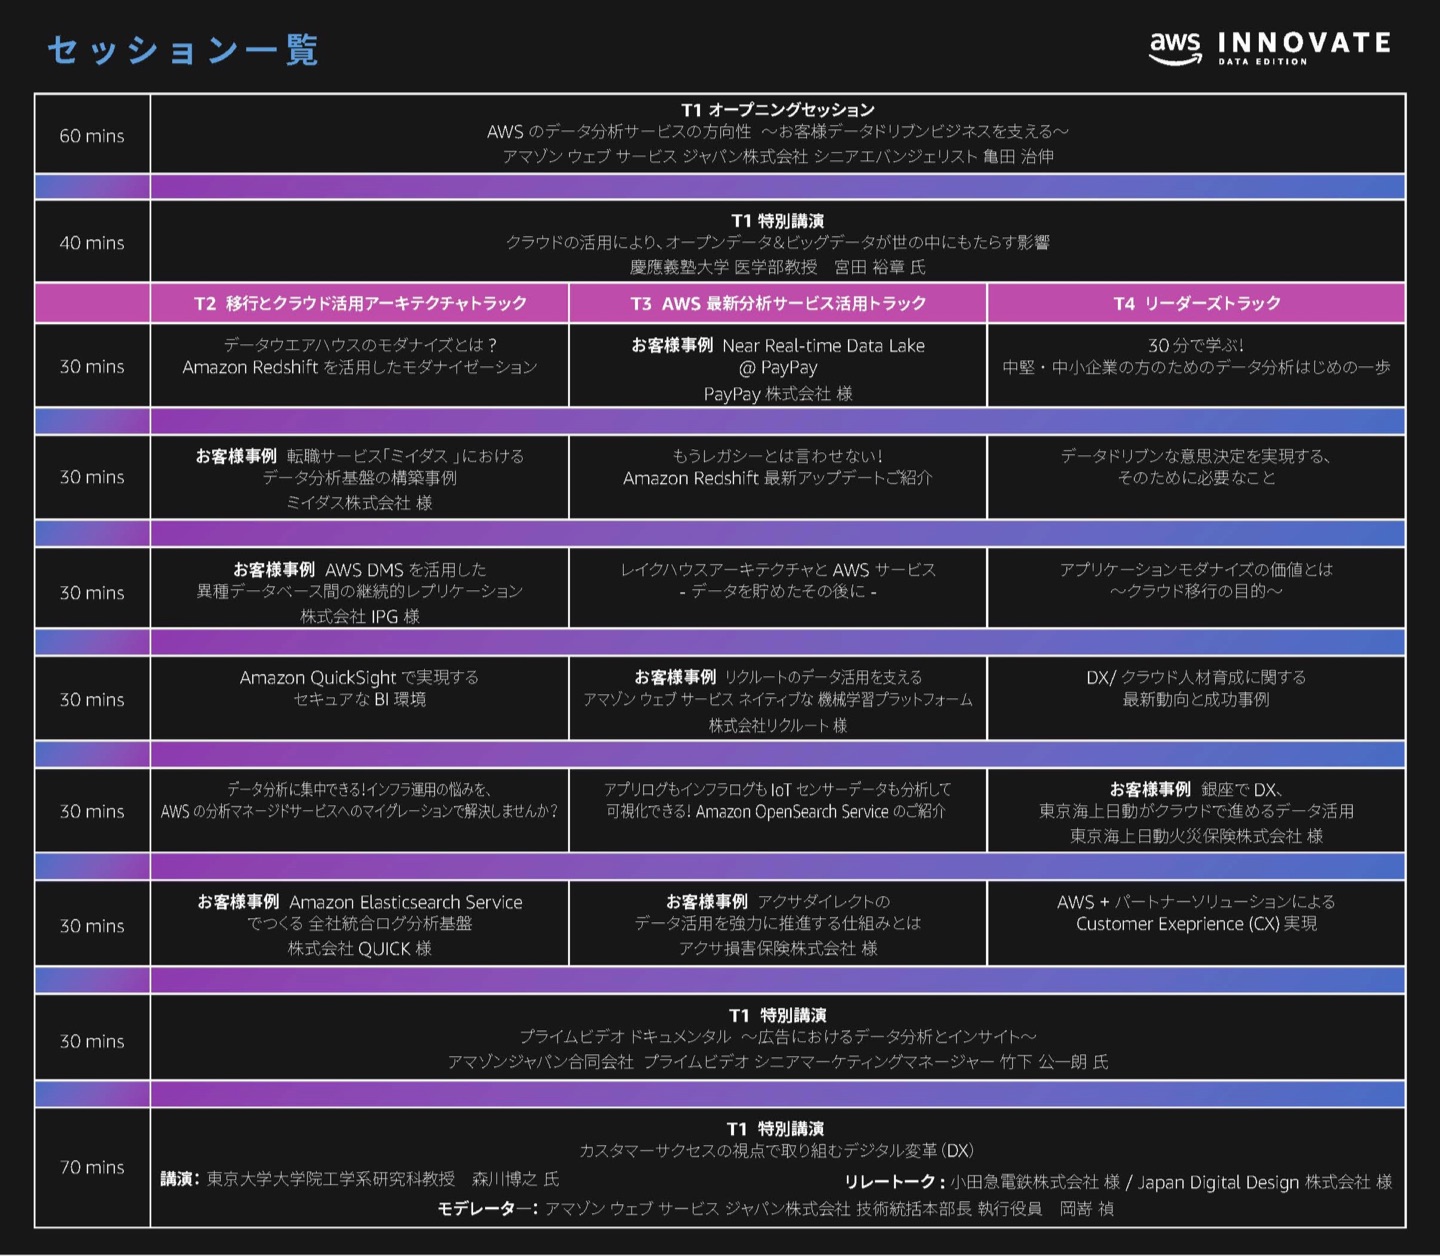
Task: Select the アクサ損害保険 data utilization session
Action: pyautogui.click(x=777, y=925)
